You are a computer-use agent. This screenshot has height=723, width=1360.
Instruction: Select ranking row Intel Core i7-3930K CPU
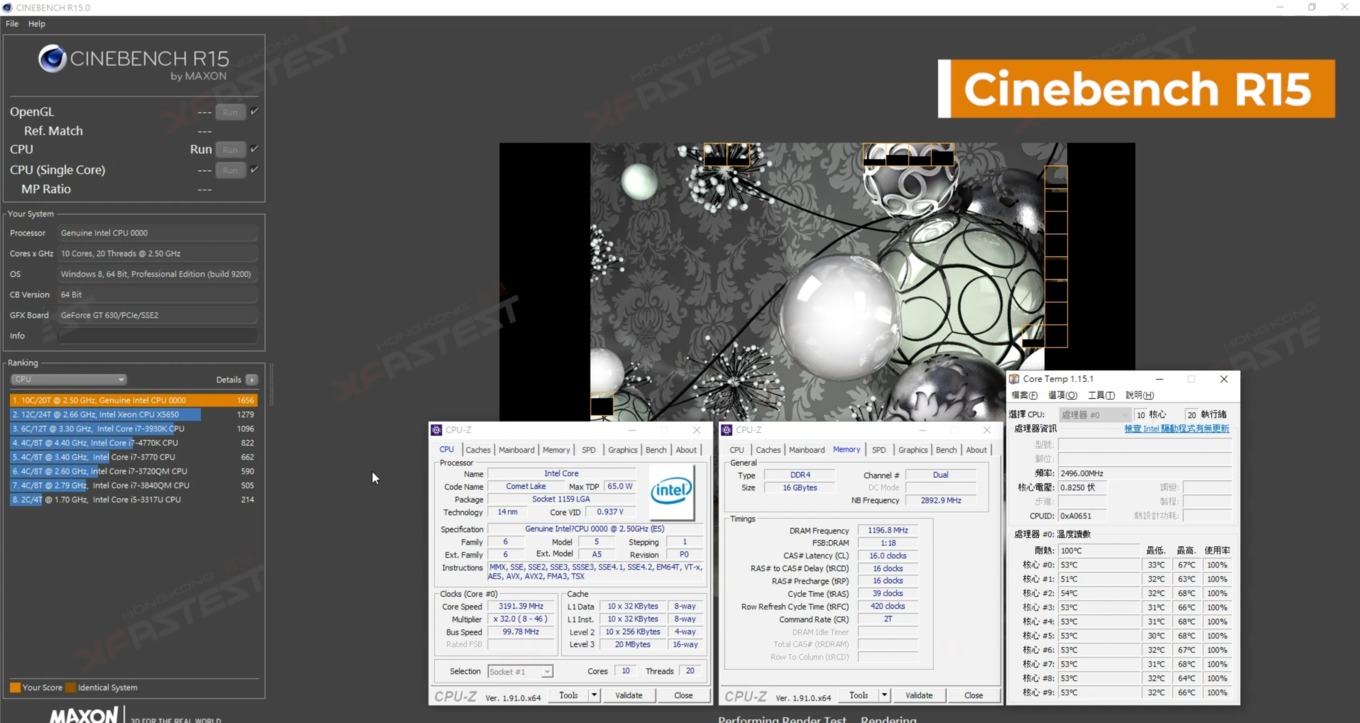pos(133,428)
